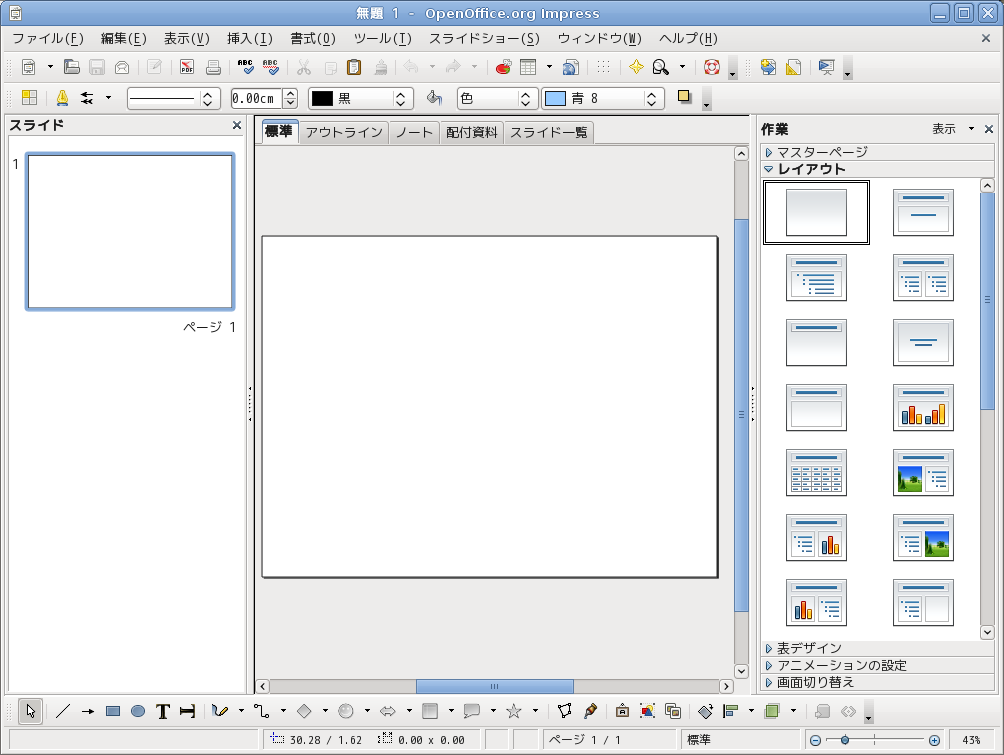Open the スライドショー menu
This screenshot has height=755, width=1004.
484,39
